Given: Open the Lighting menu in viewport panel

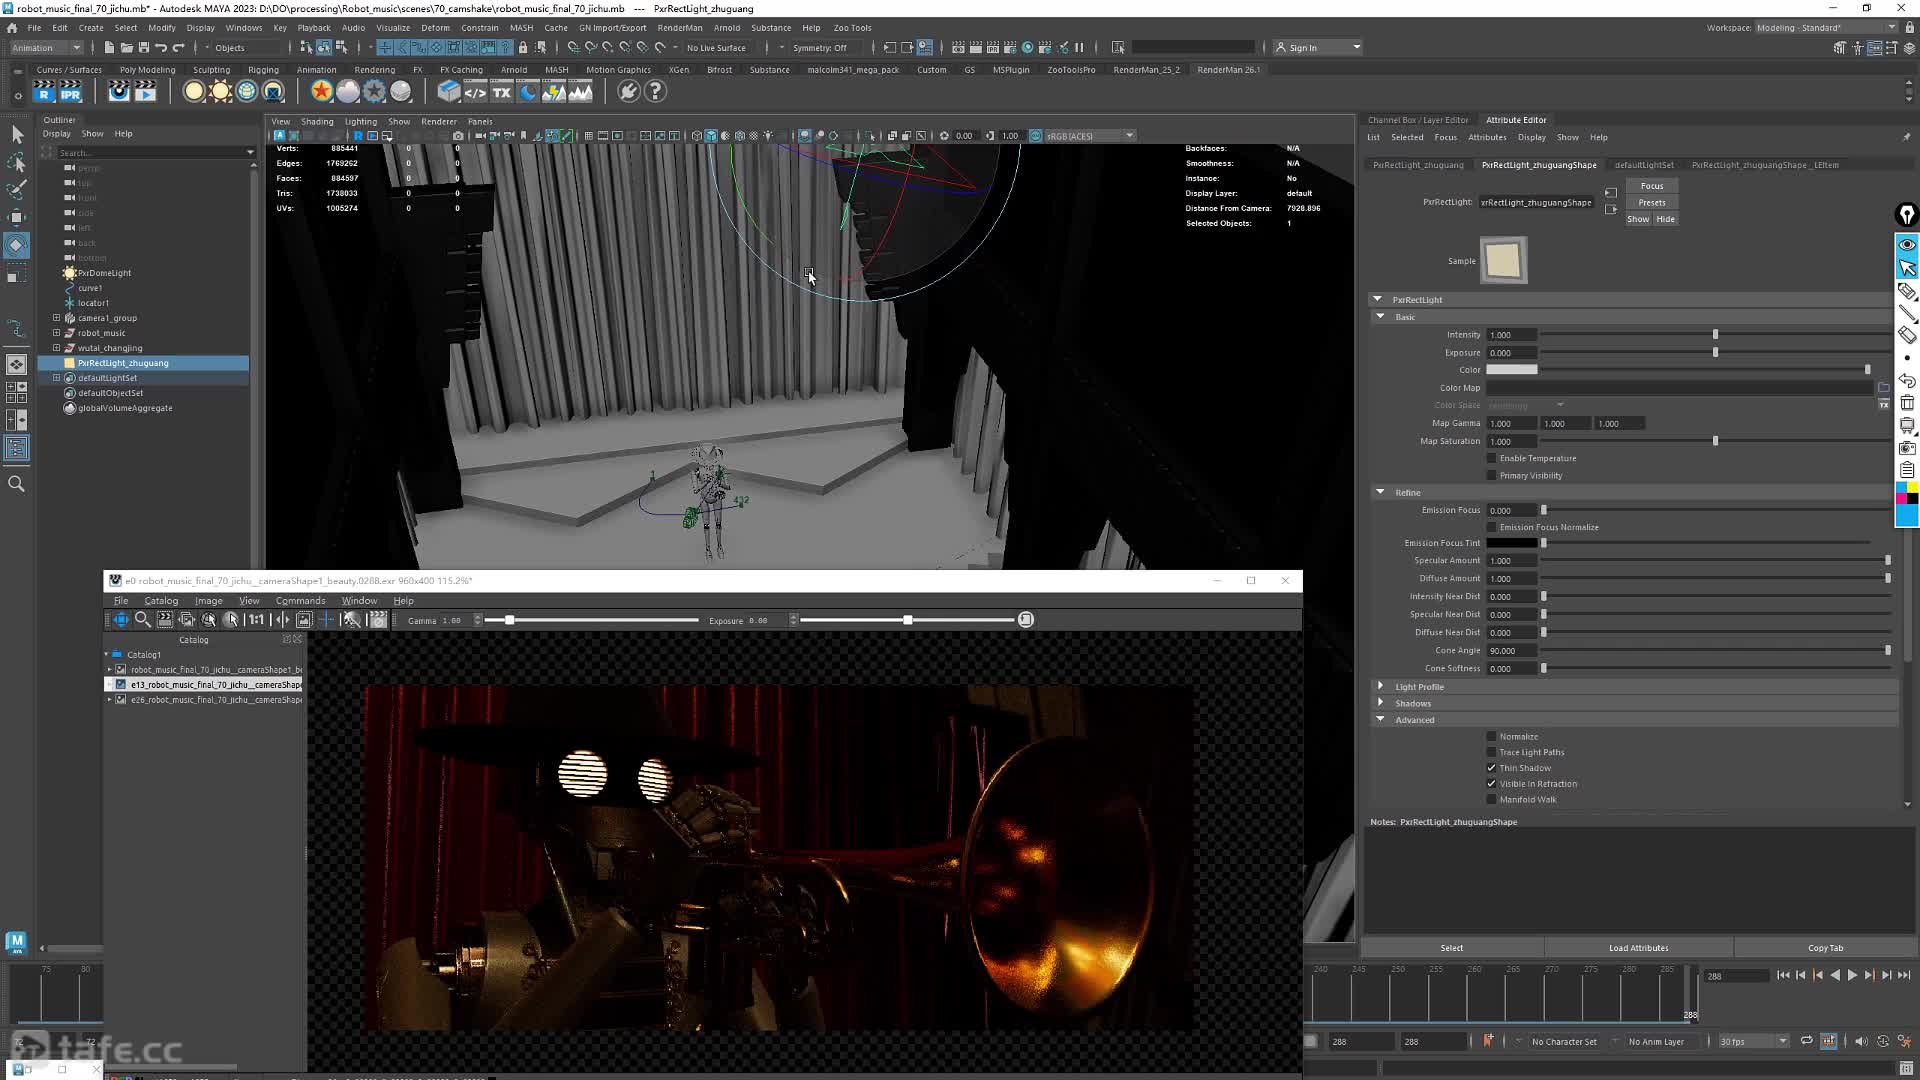Looking at the screenshot, I should [361, 122].
